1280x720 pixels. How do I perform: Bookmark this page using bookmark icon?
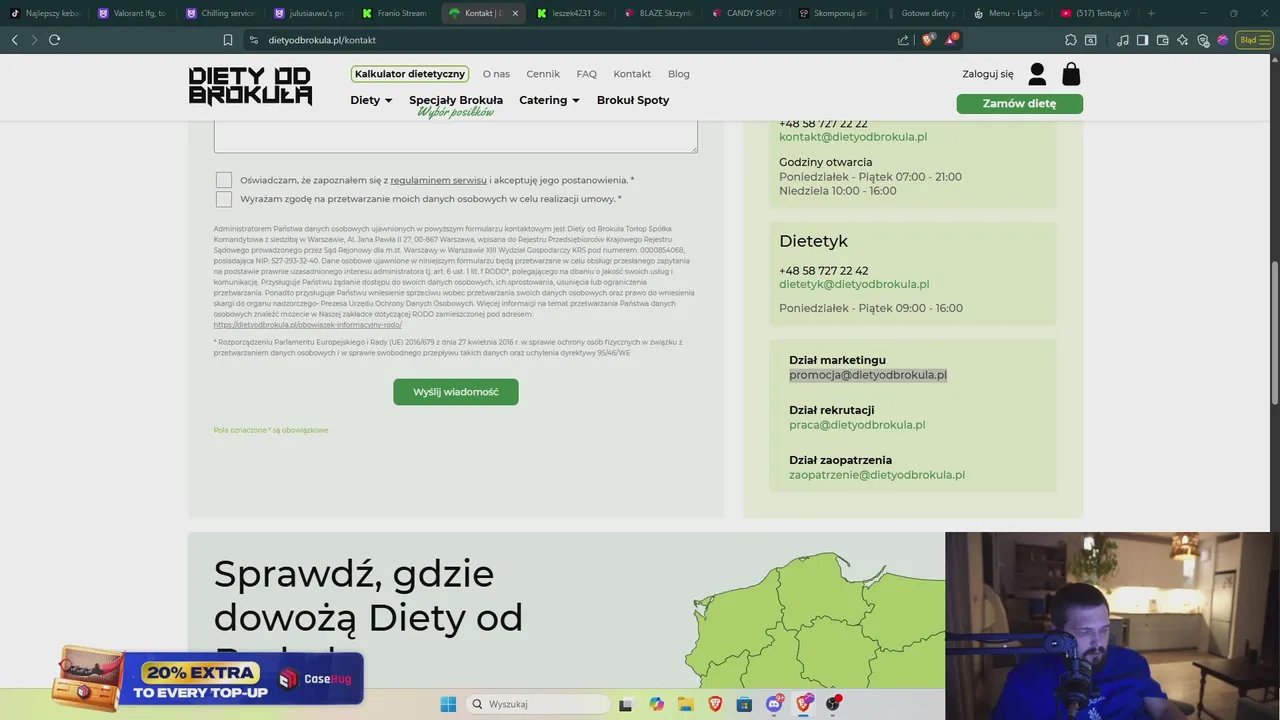click(228, 40)
